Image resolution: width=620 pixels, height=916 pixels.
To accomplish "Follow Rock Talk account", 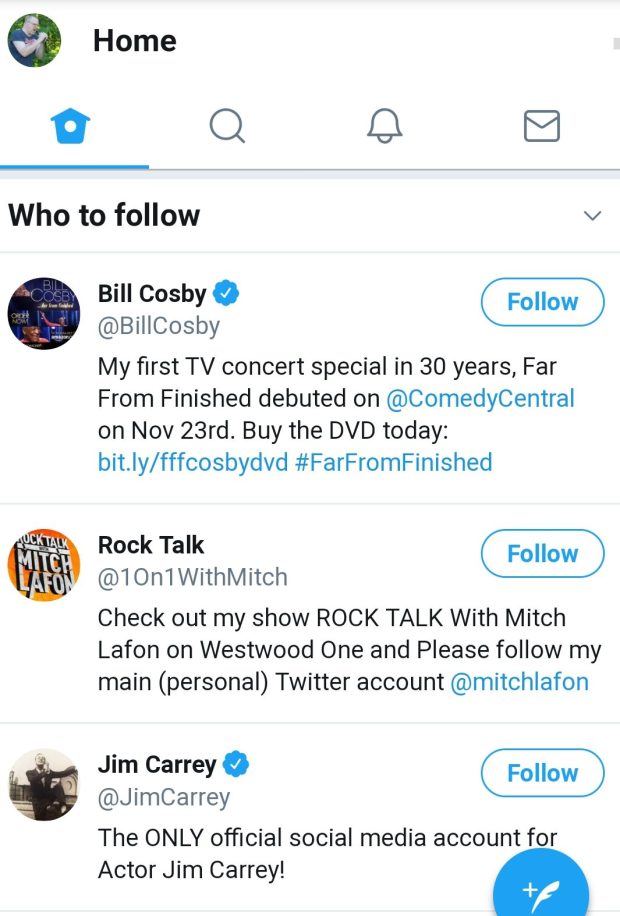I will tap(542, 554).
